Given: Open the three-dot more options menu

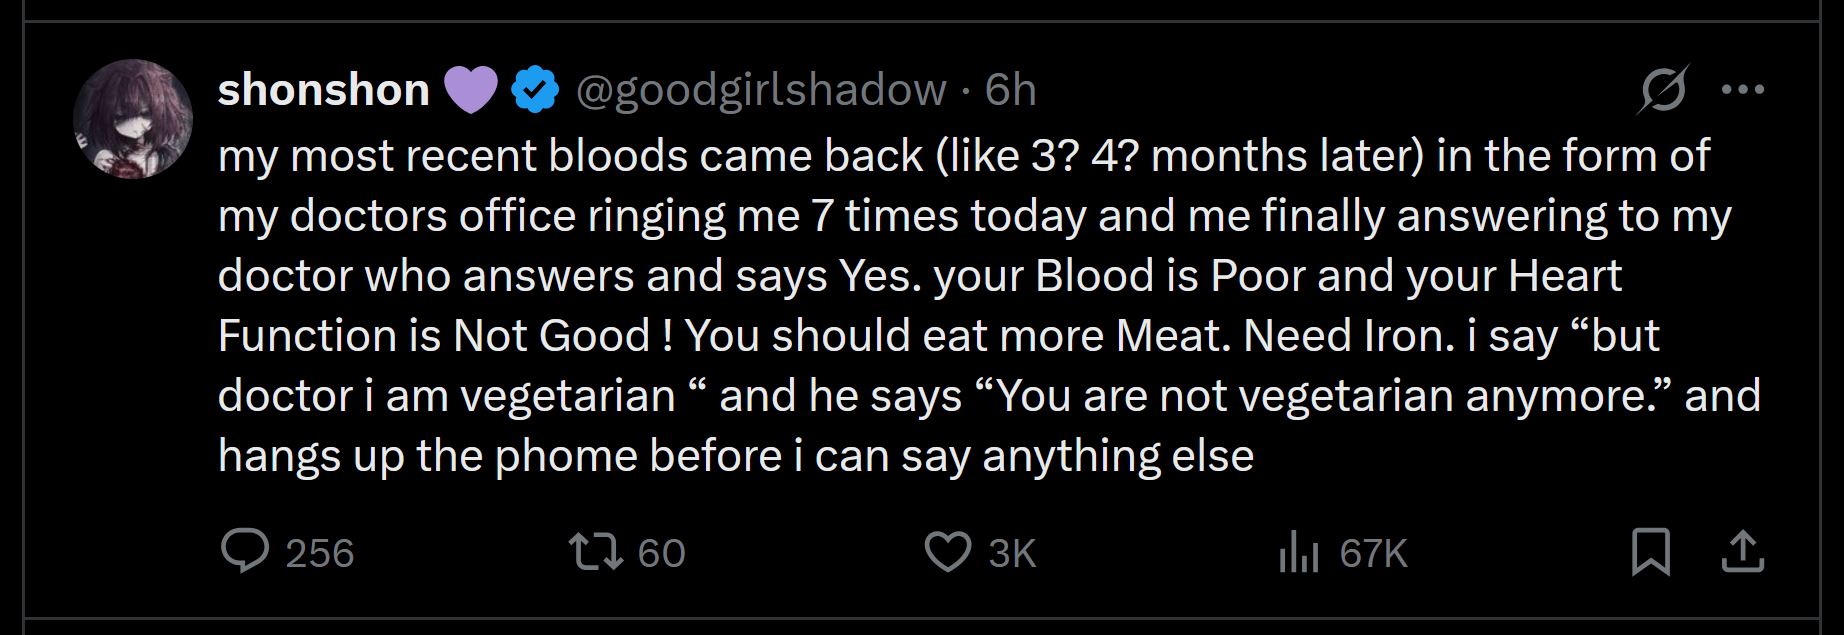Looking at the screenshot, I should [1743, 90].
